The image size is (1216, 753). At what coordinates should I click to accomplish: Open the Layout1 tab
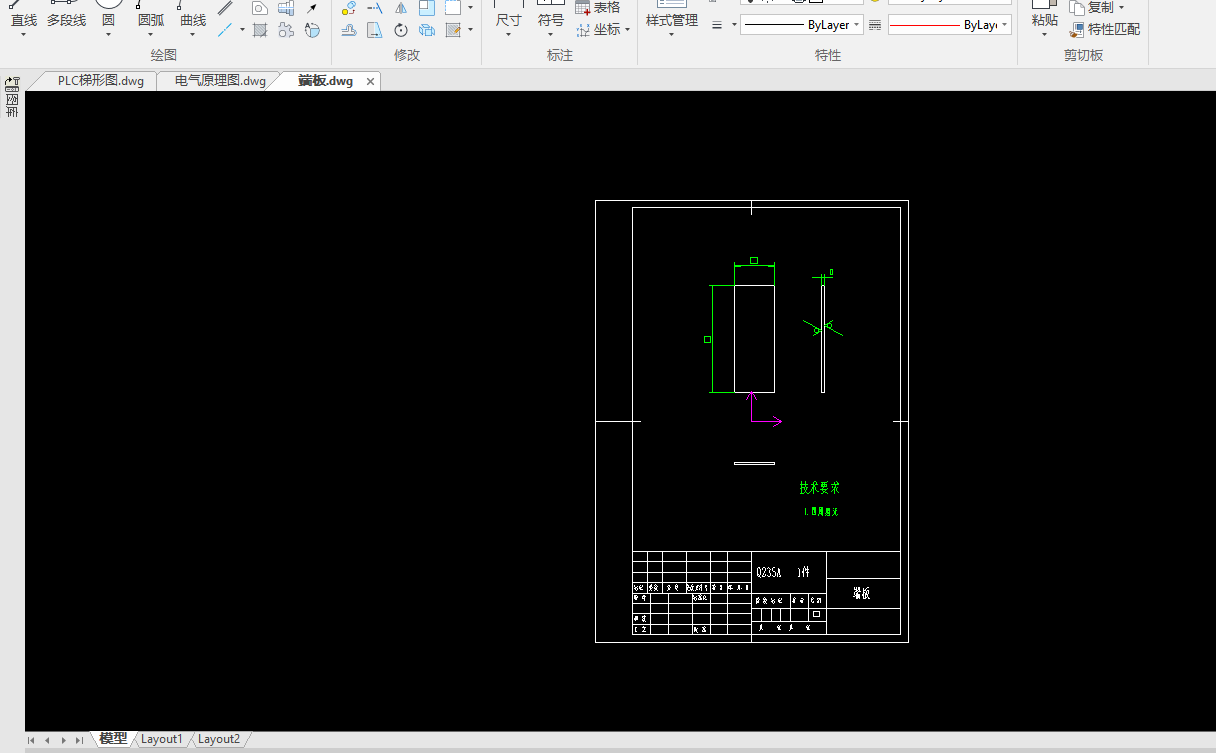tap(162, 739)
